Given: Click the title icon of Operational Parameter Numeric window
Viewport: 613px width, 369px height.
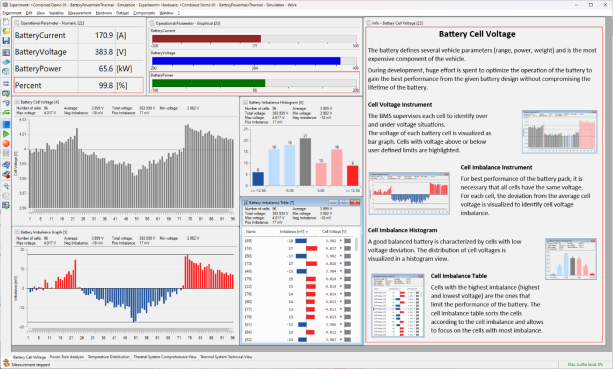Looking at the screenshot, I should click(16, 23).
